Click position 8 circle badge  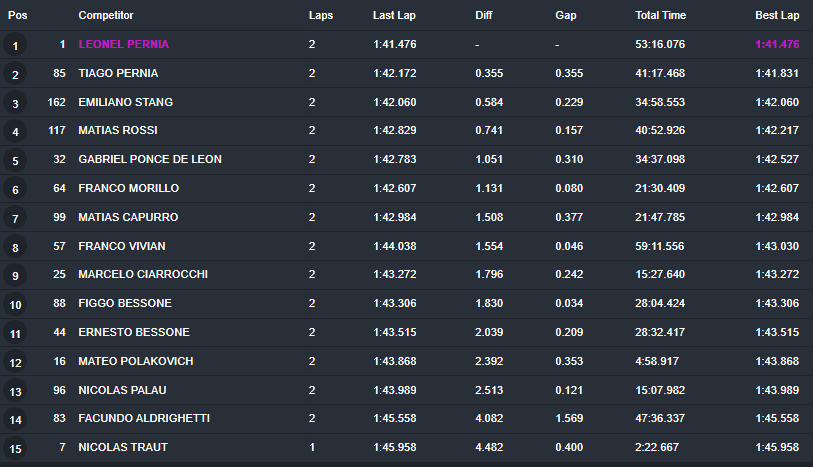[15, 247]
